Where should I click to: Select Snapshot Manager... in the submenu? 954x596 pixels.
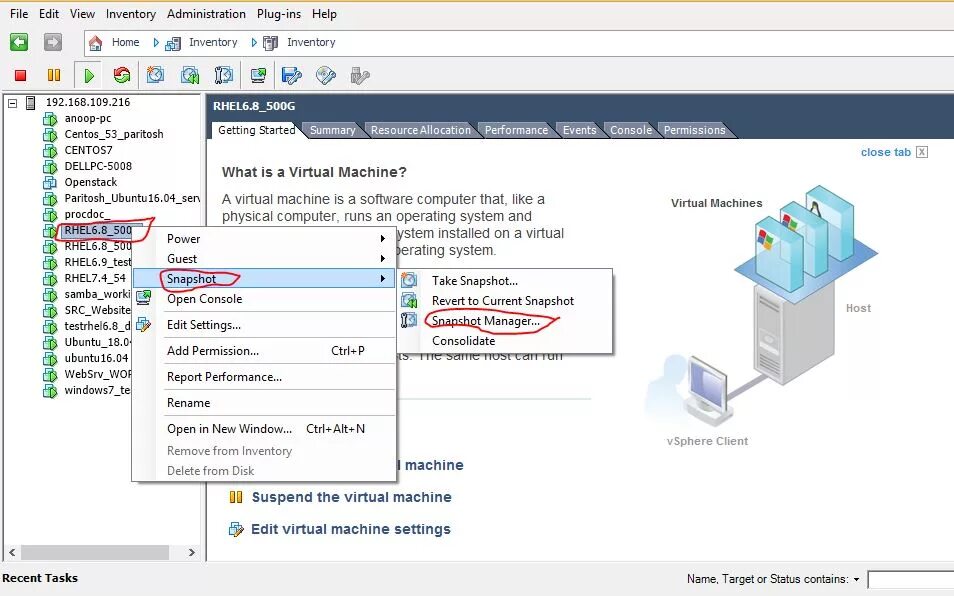(x=486, y=321)
